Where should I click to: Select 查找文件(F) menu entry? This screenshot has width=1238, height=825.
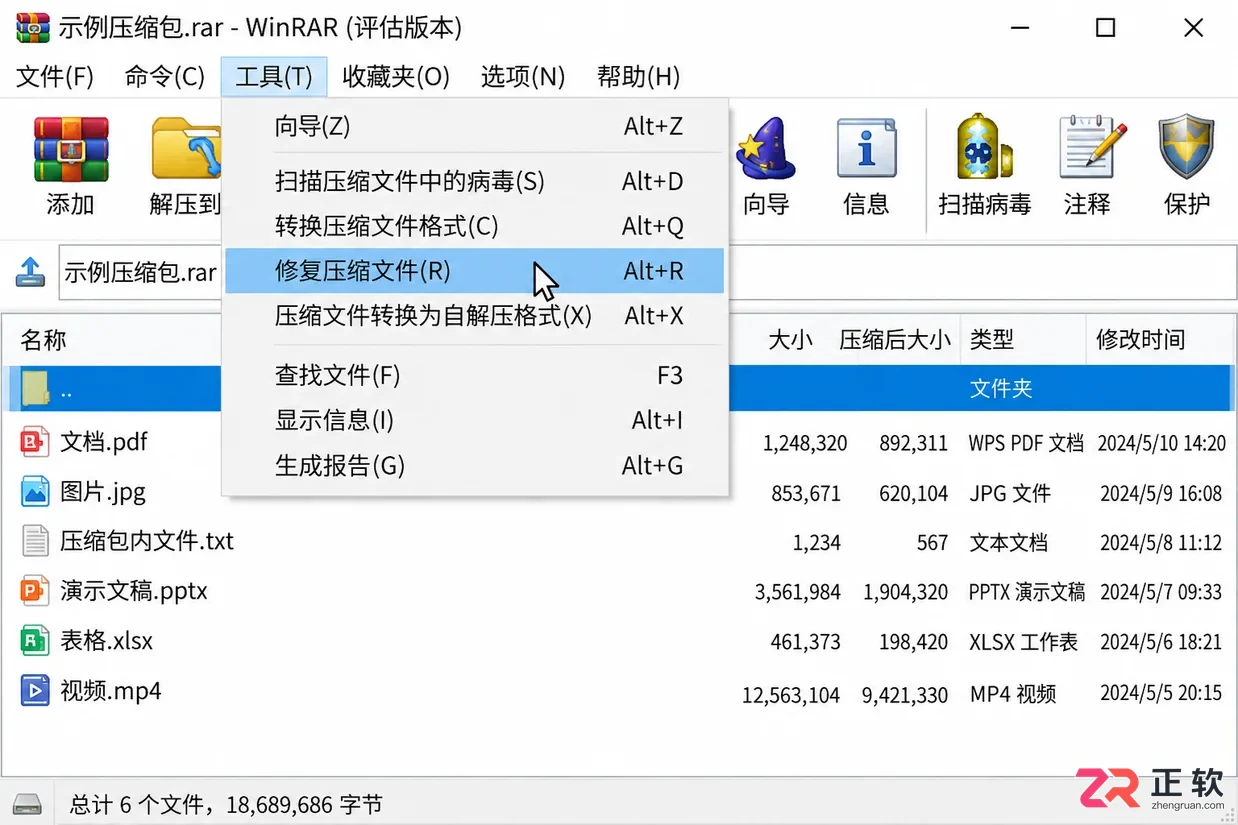tap(474, 376)
